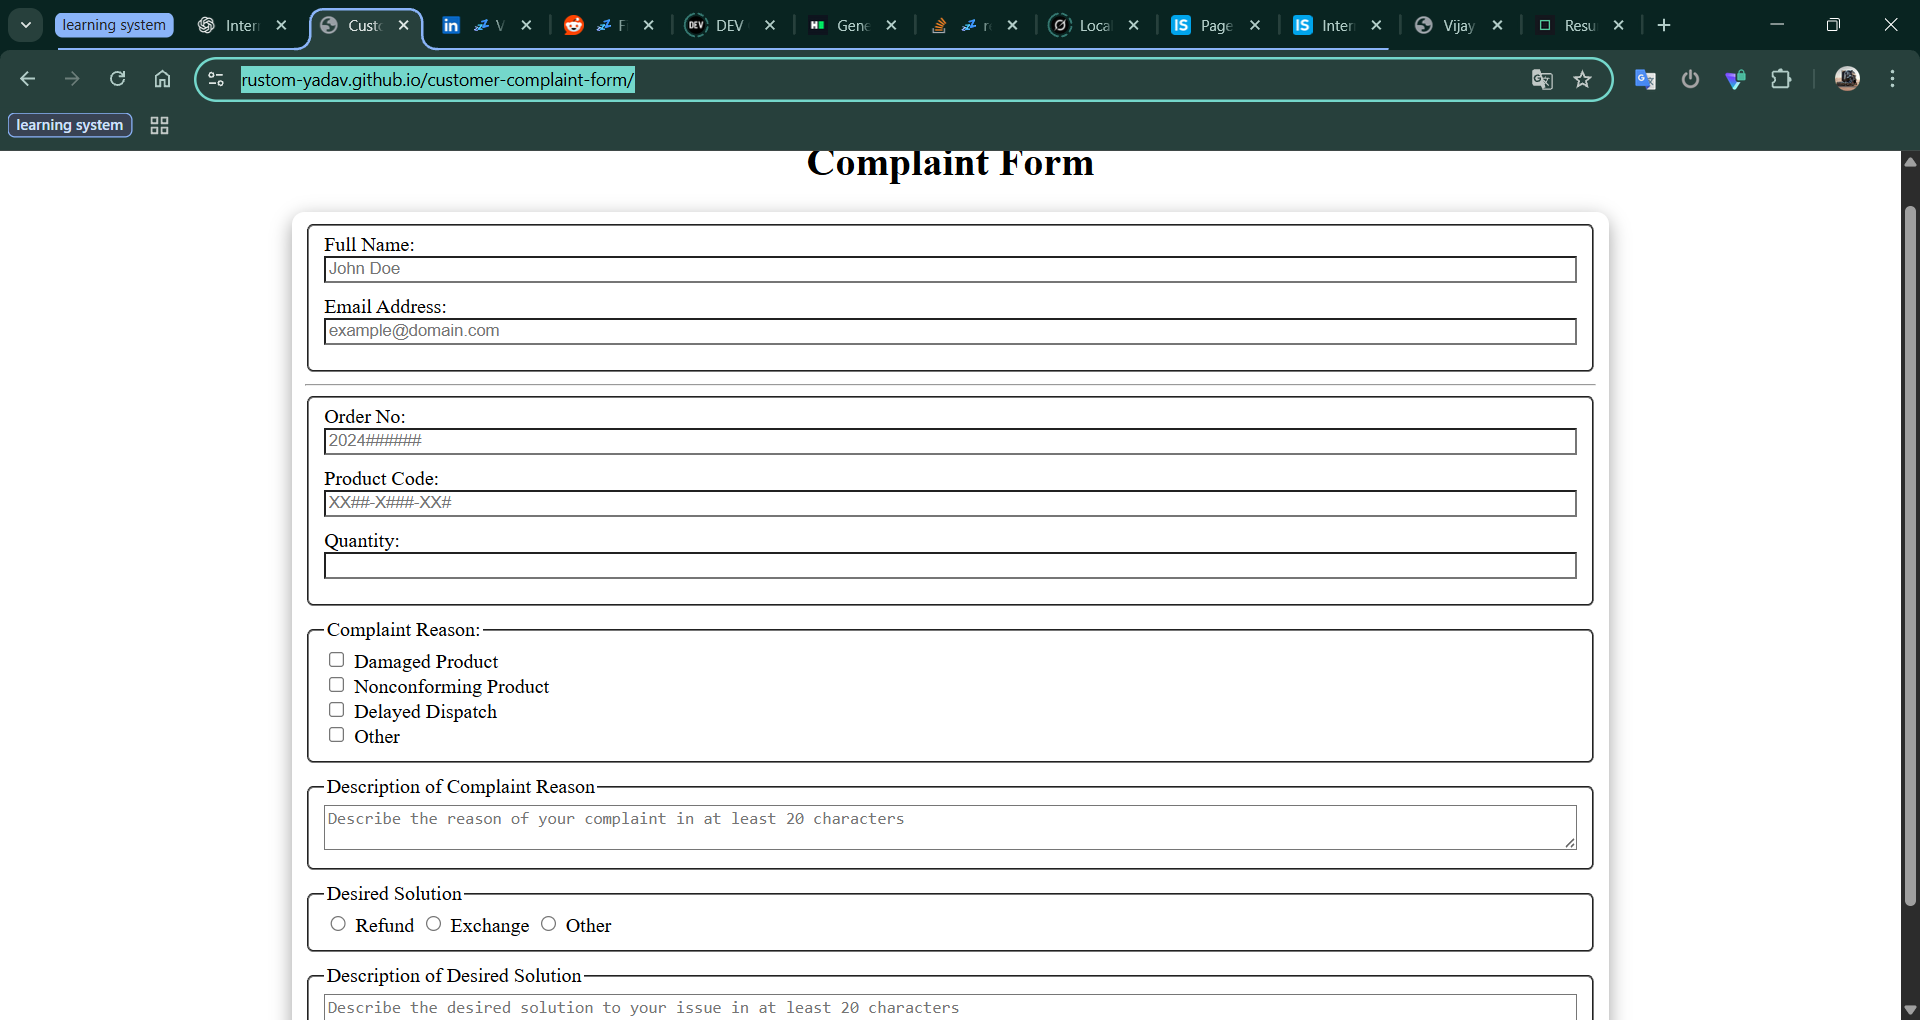Check the Nonconforming Product checkbox
1920x1020 pixels.
[x=337, y=685]
